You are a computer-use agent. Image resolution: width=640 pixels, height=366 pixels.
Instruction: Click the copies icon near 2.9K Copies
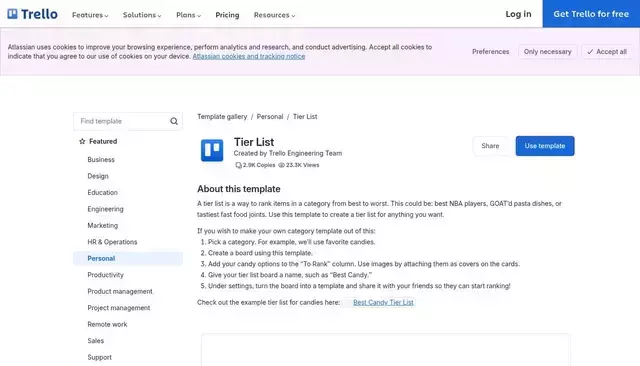click(x=238, y=165)
